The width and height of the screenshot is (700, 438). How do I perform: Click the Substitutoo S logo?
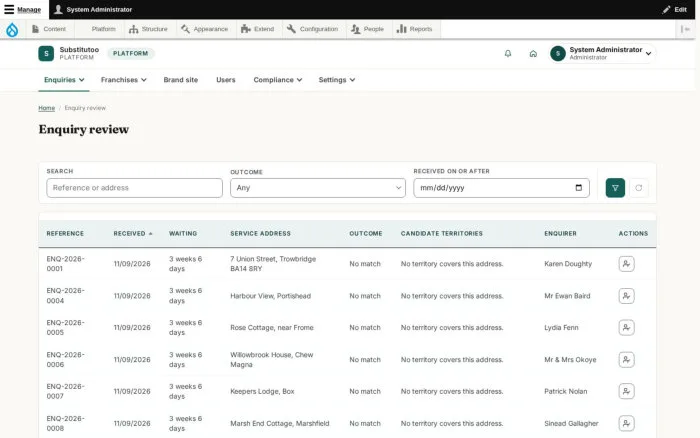[46, 54]
